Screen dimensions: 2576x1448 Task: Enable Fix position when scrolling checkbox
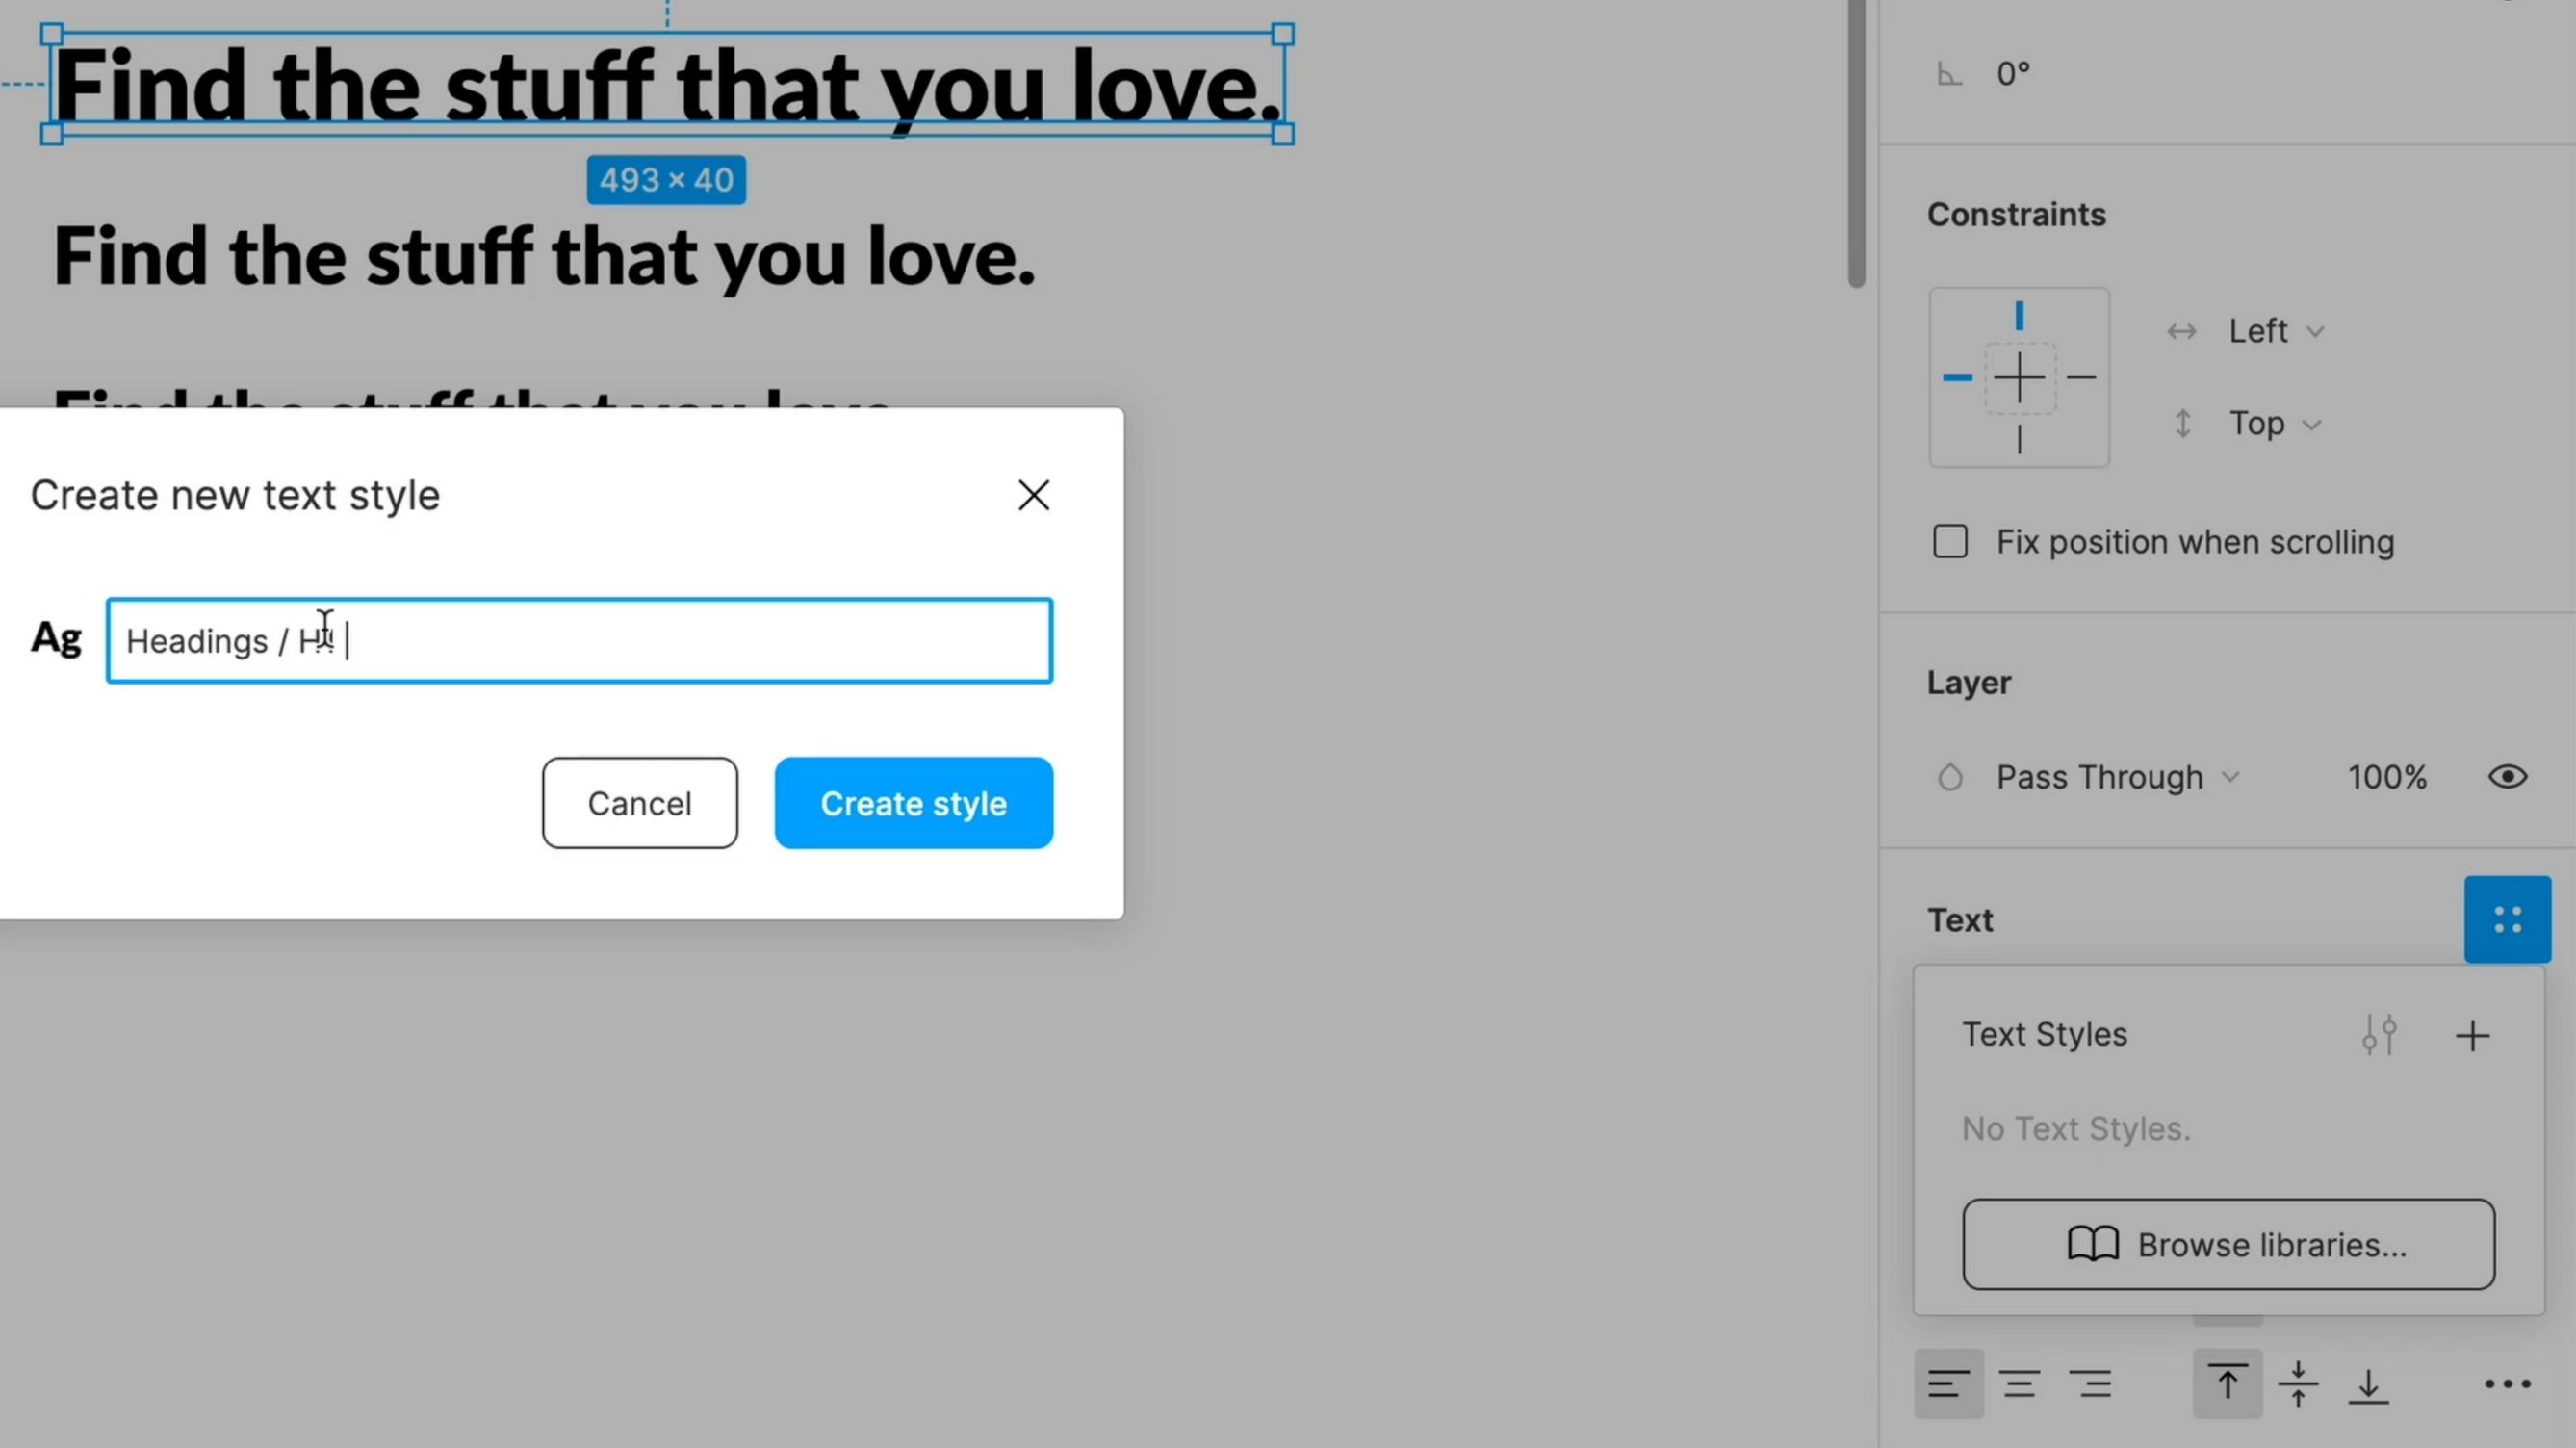click(1950, 542)
